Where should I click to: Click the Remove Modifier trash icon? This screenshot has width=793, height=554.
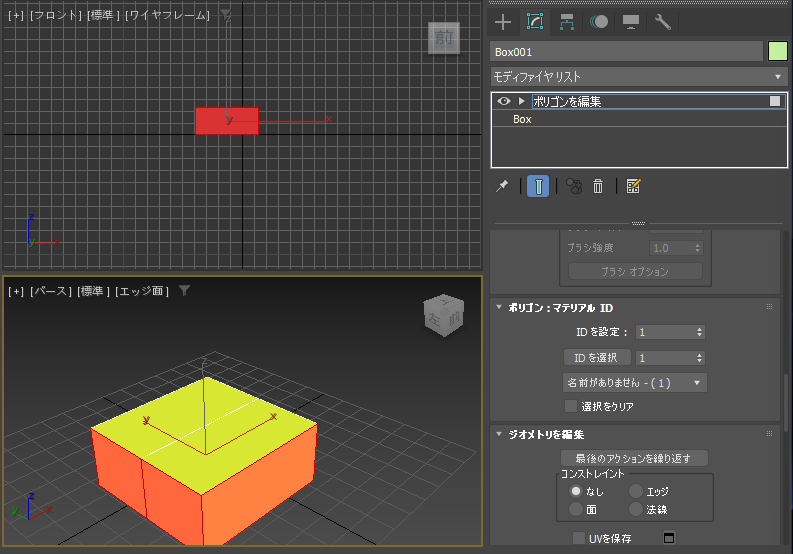(598, 186)
